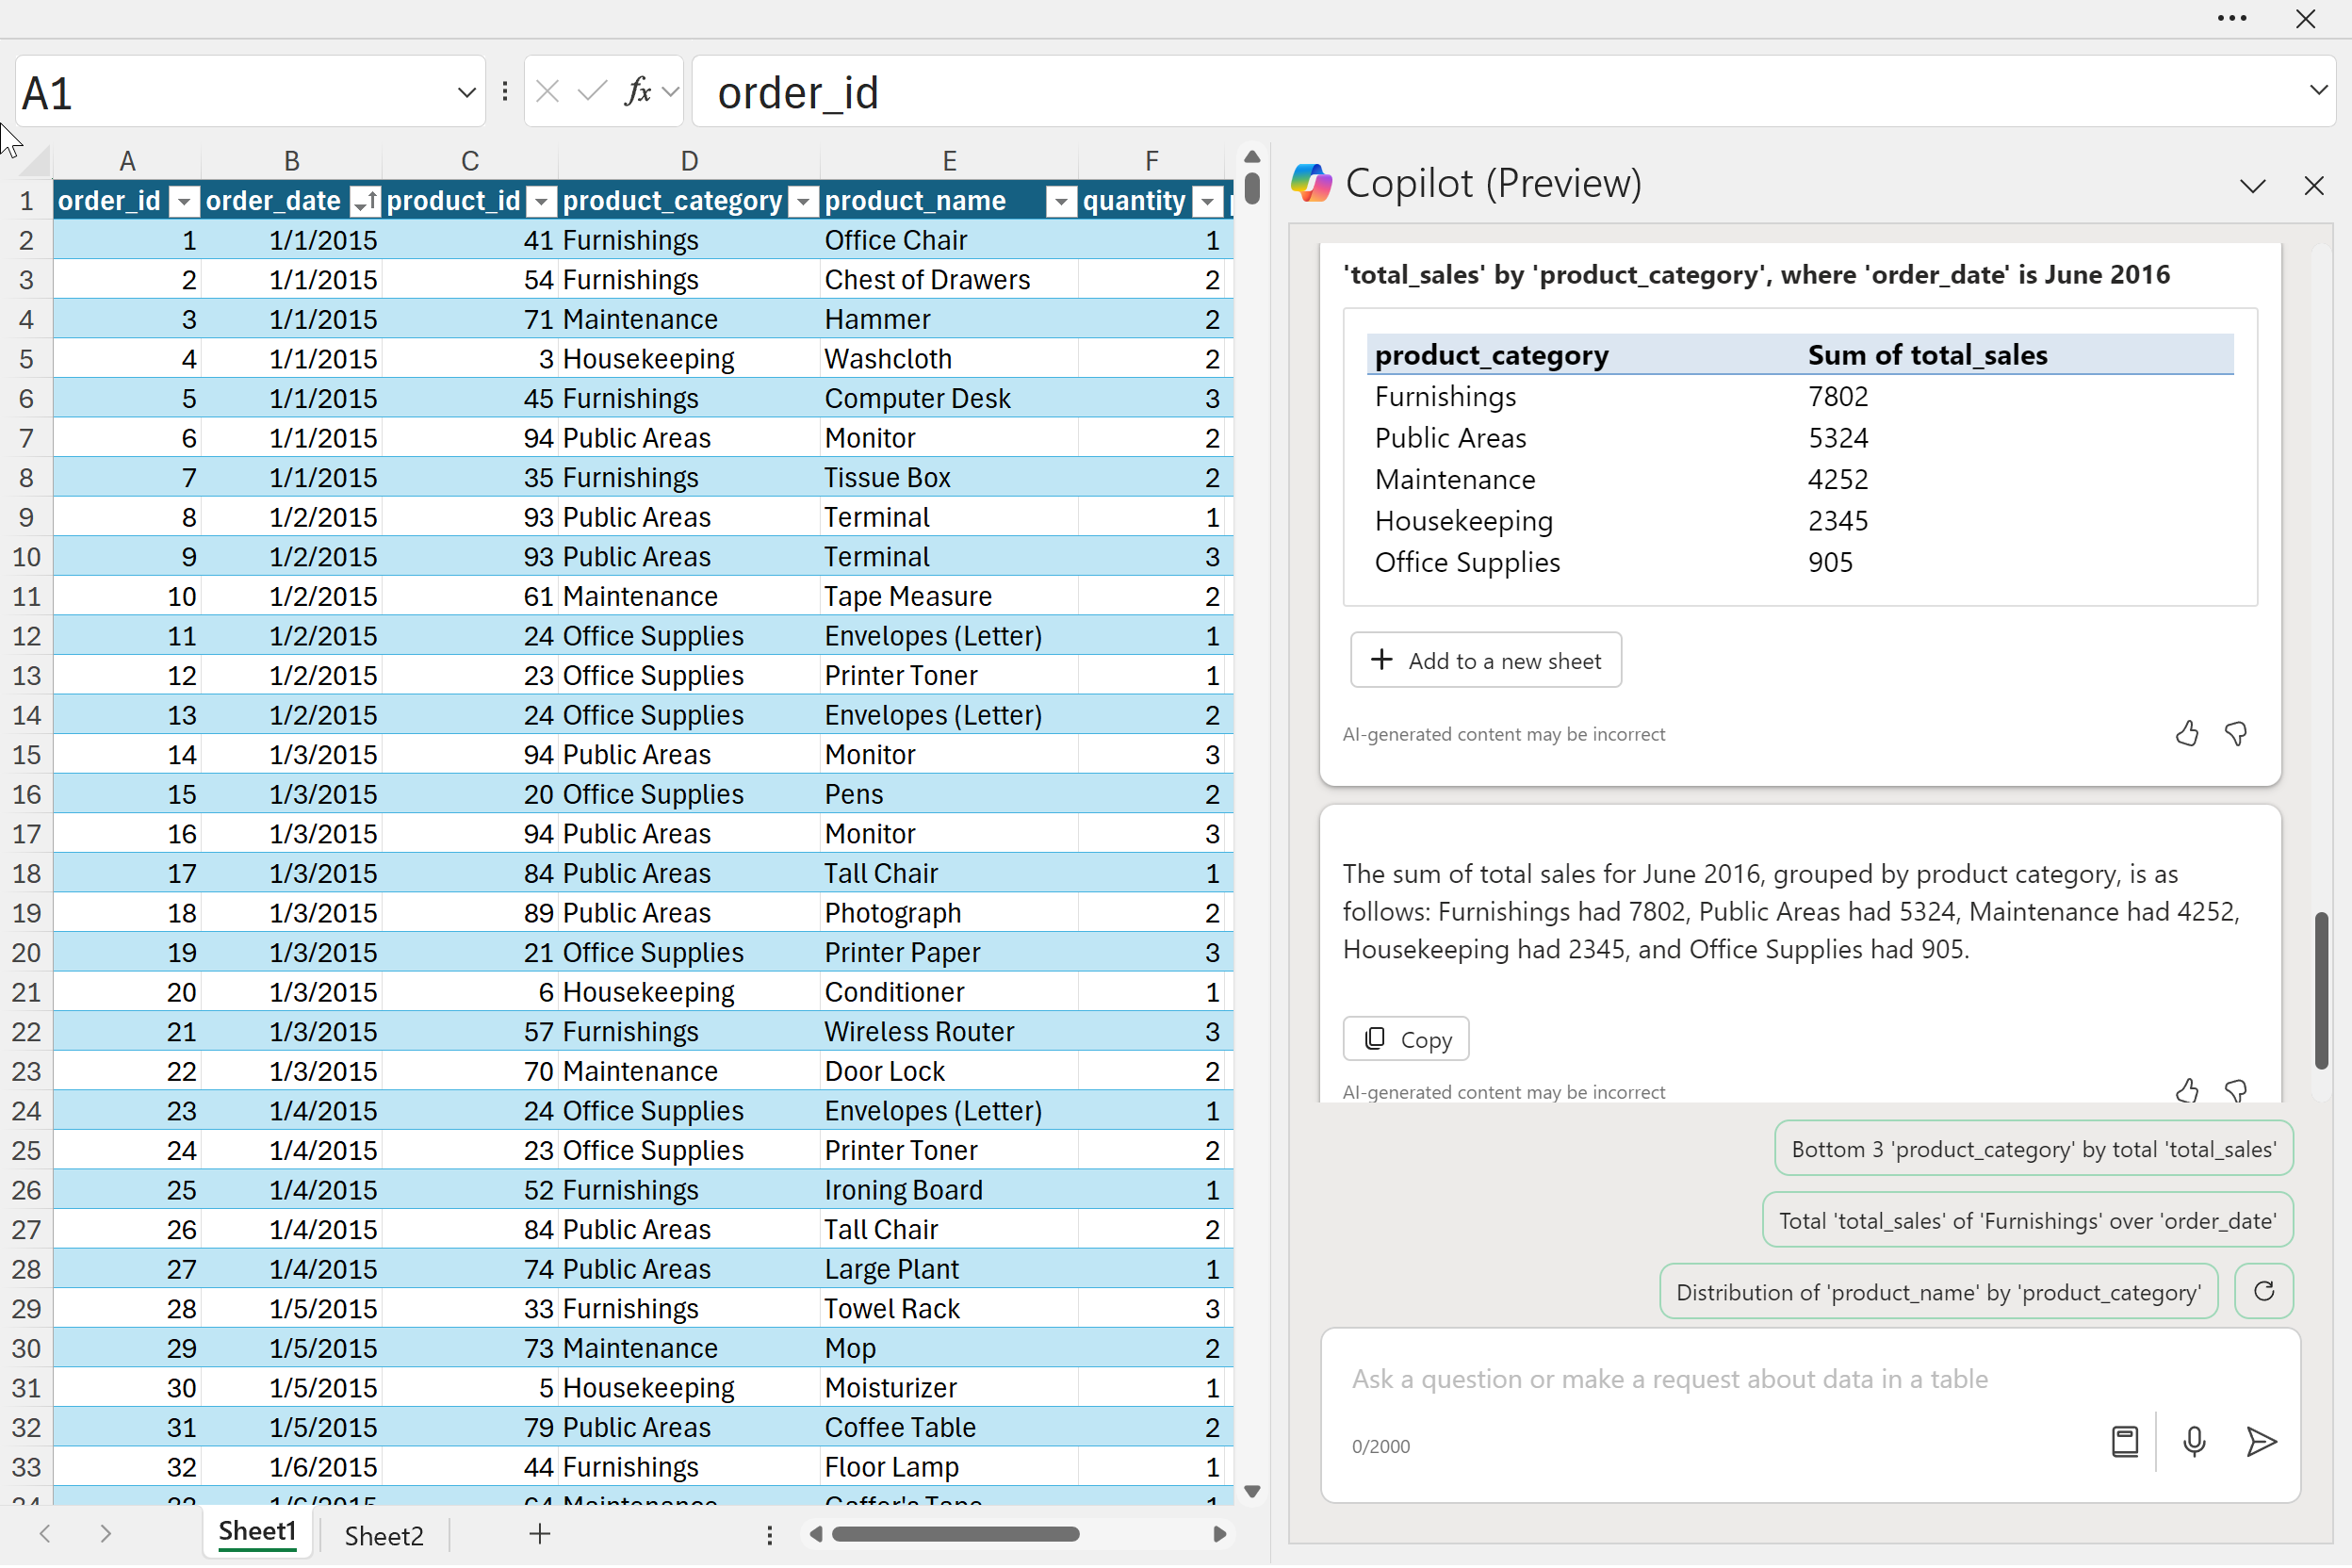Click the insert function fx icon
Viewport: 2352px width, 1568px height.
tap(637, 92)
